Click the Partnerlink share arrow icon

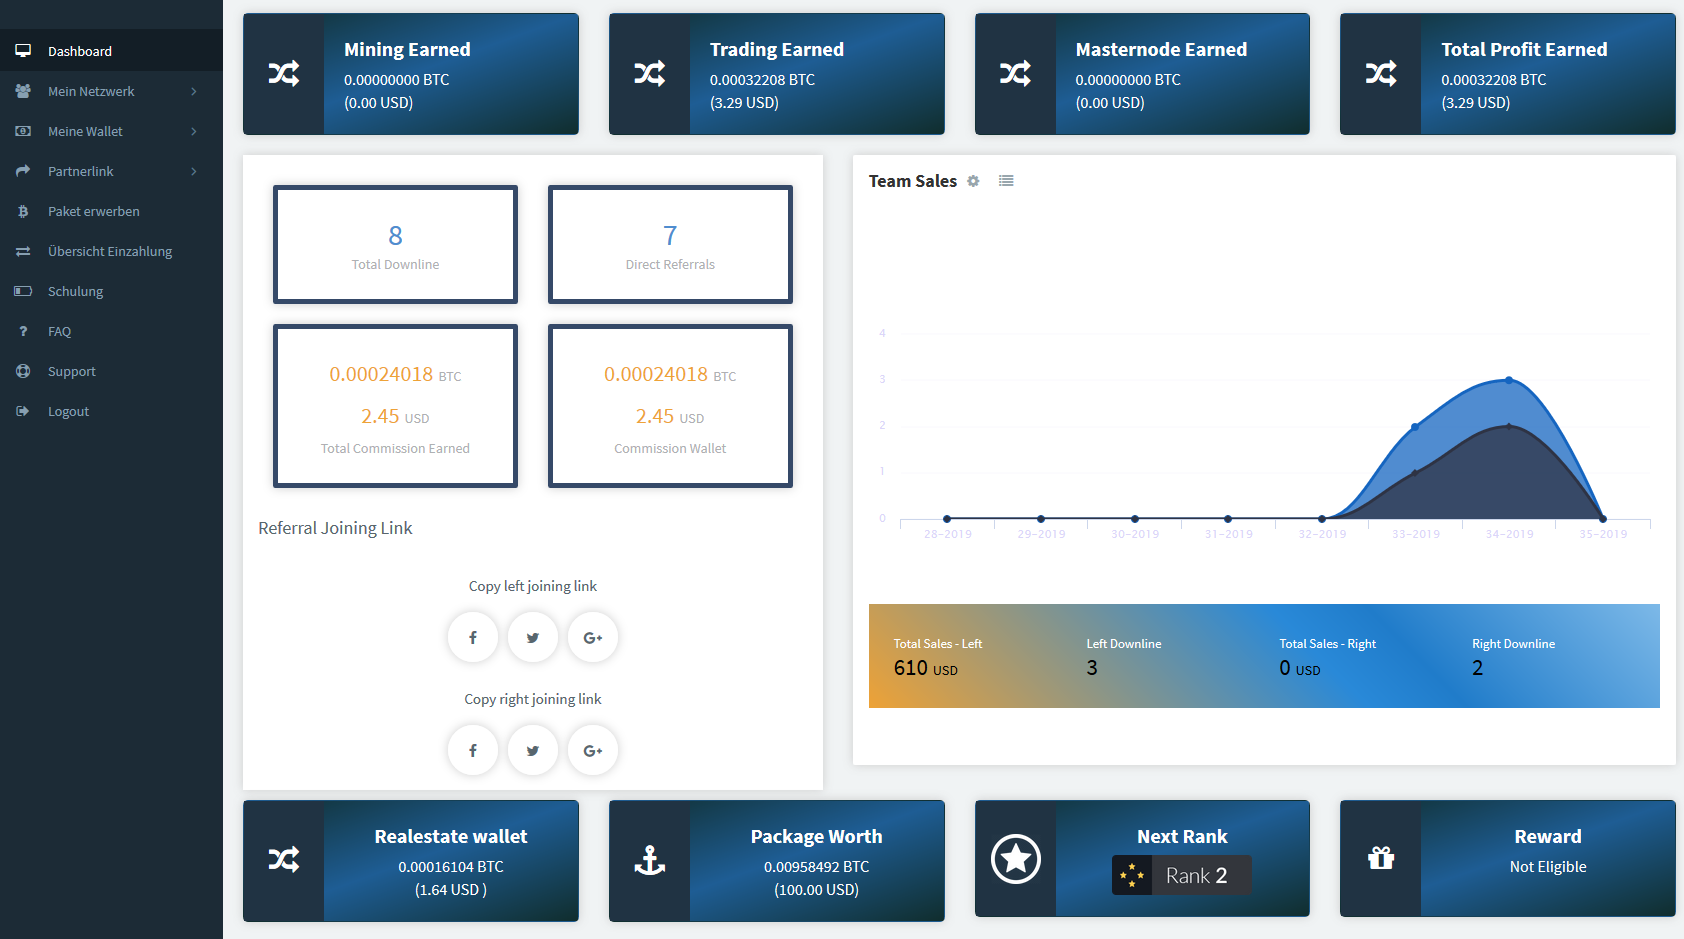(23, 171)
